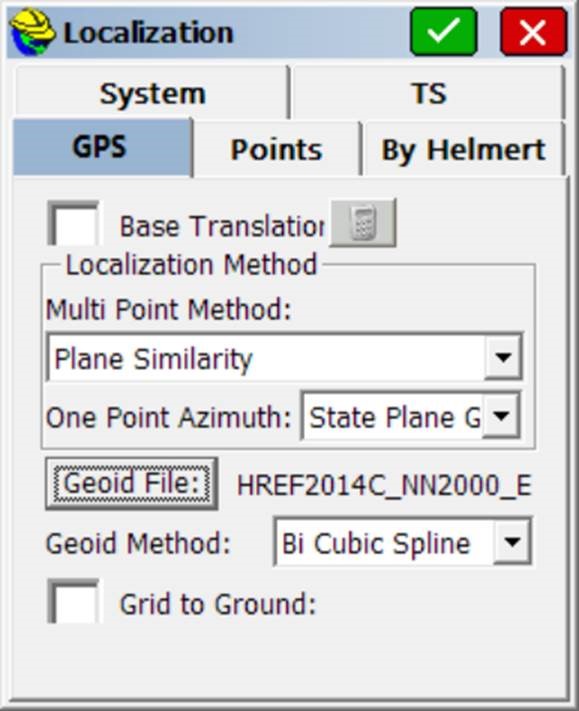Select the GPS tab
Screen dimensions: 579x711
[x=102, y=147]
